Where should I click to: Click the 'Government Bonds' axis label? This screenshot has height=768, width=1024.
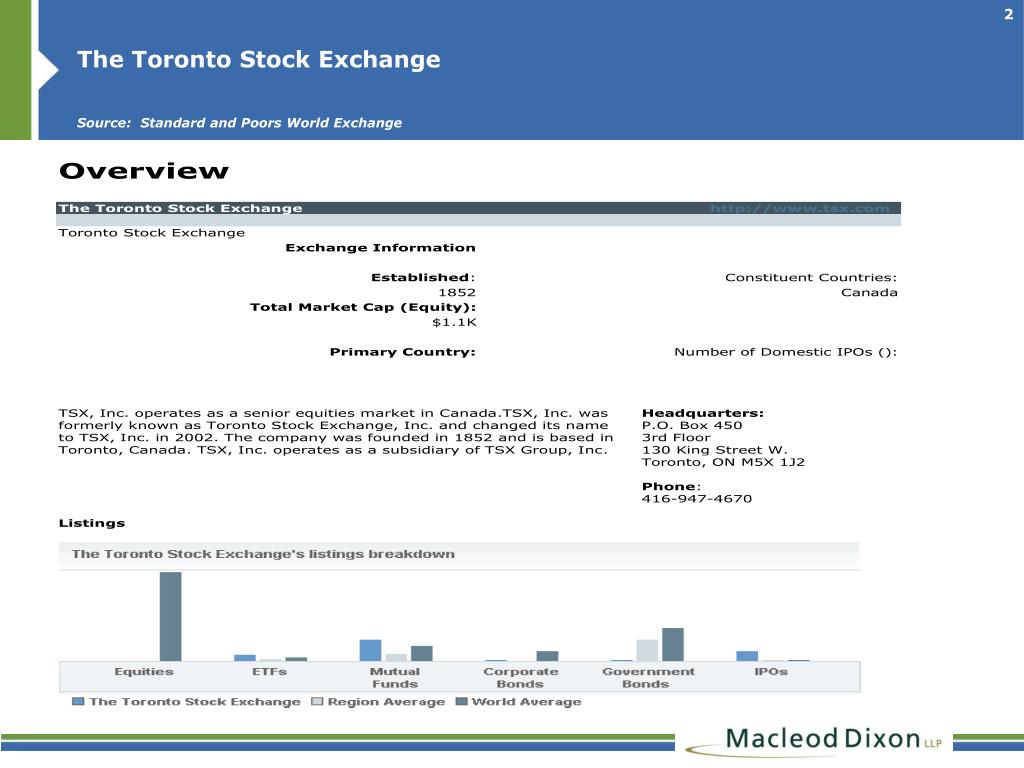[x=648, y=678]
